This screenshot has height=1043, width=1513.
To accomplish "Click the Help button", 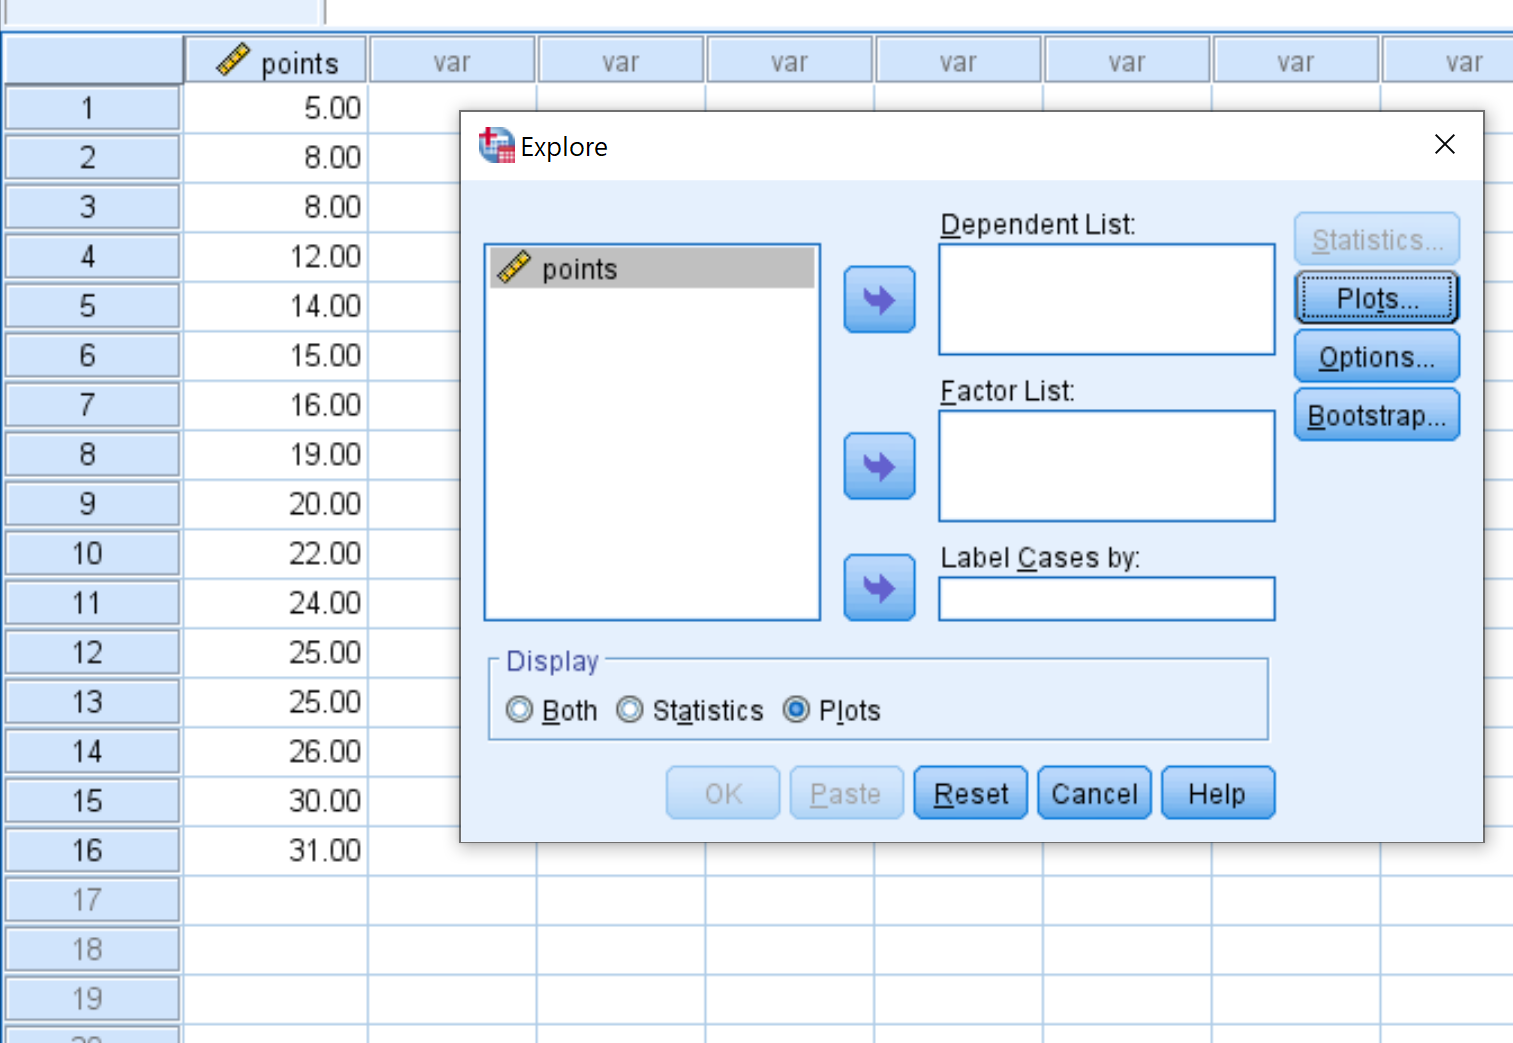I will tap(1217, 794).
